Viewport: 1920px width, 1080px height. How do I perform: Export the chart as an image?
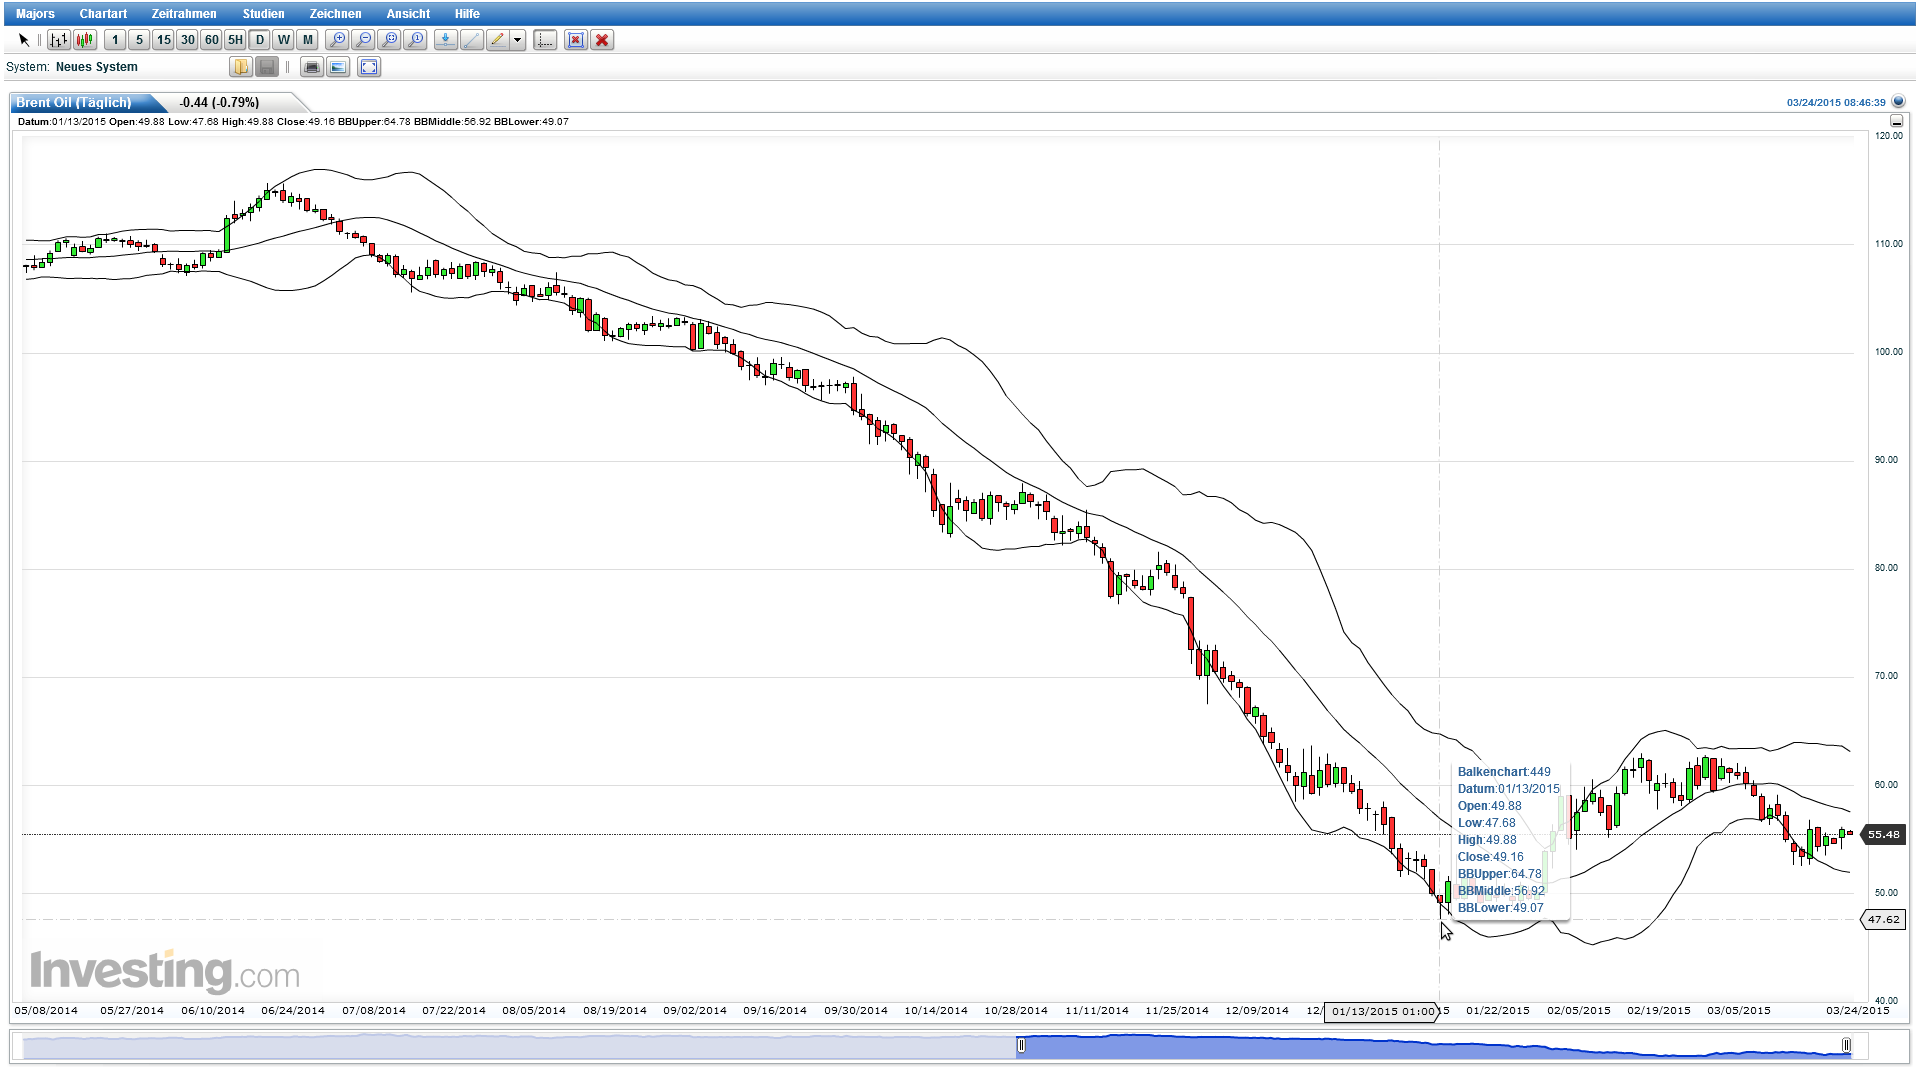[338, 67]
